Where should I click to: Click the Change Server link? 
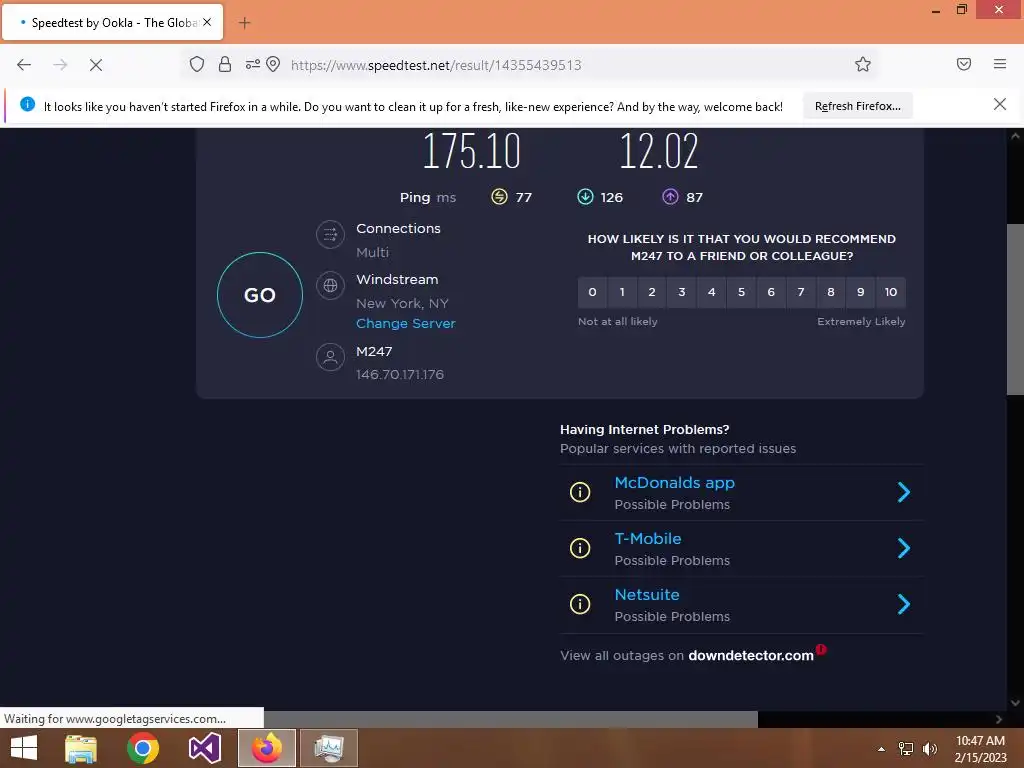coord(406,323)
